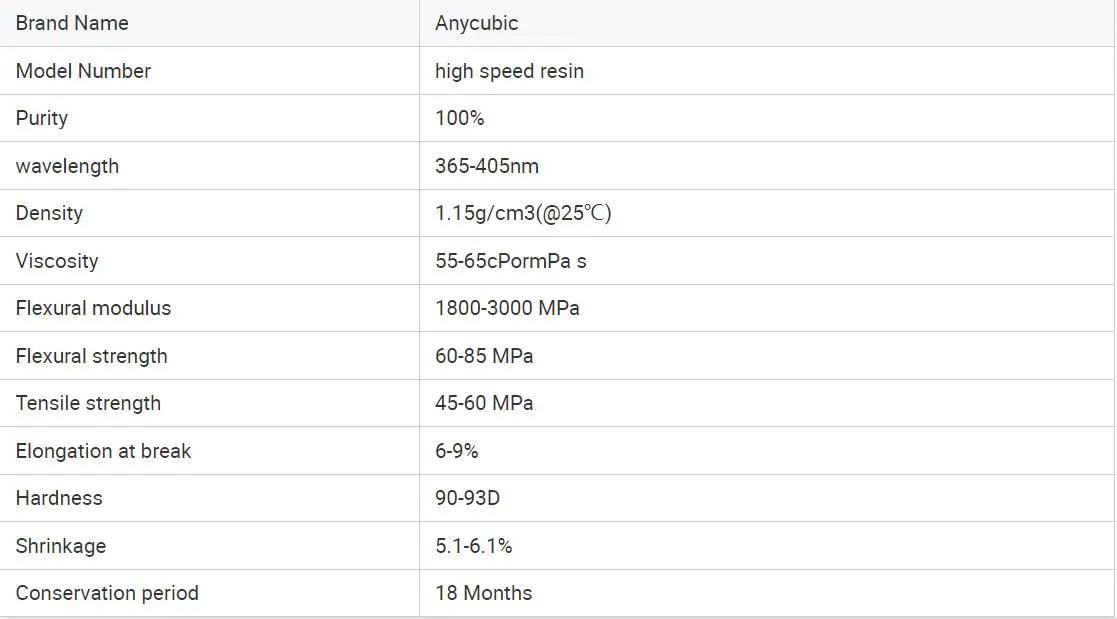Click the Flexural modulus label
Viewport: 1117px width, 619px height.
(x=93, y=308)
